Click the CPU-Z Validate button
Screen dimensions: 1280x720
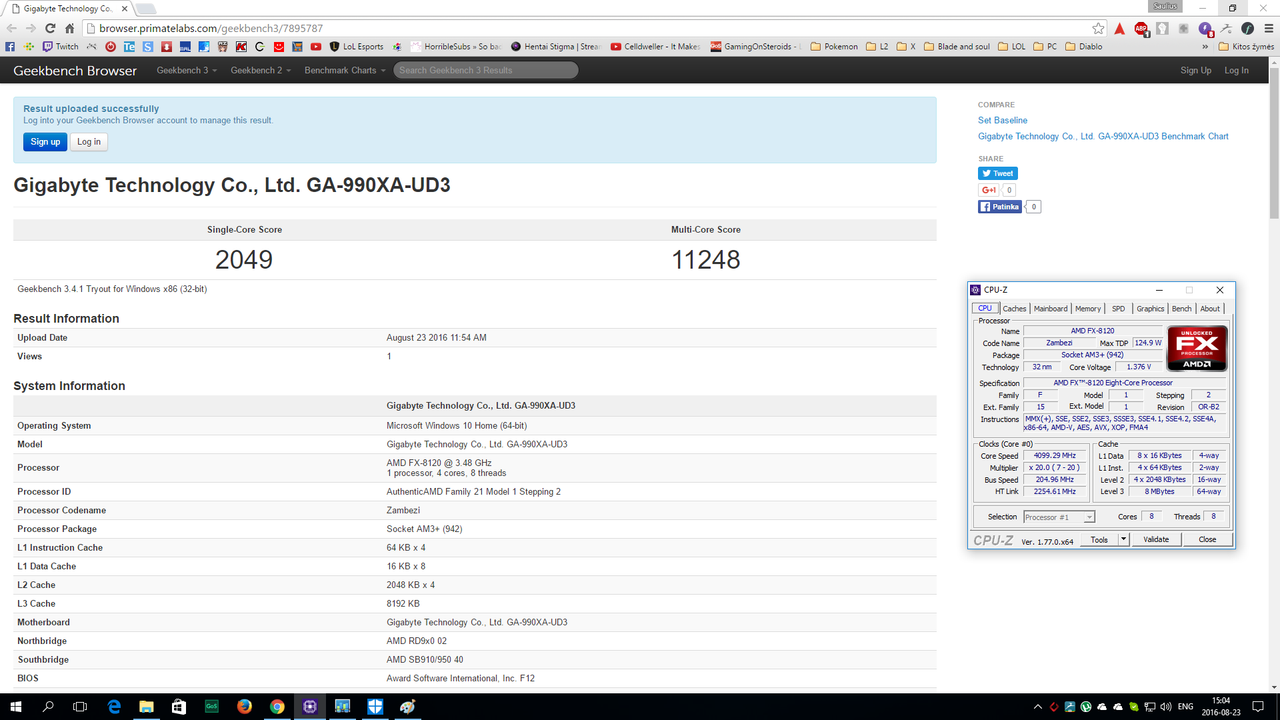(1156, 539)
